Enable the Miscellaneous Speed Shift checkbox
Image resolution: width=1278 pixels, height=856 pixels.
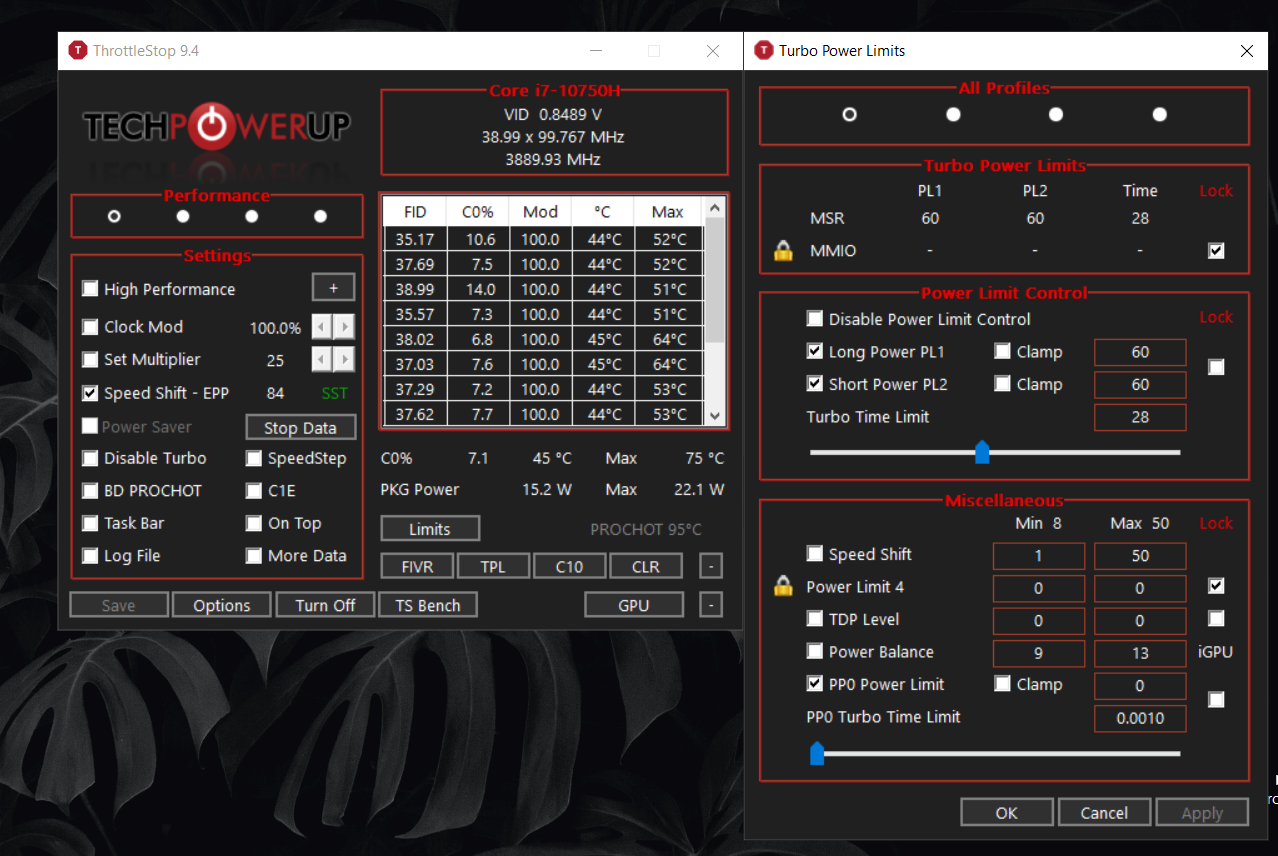point(815,554)
